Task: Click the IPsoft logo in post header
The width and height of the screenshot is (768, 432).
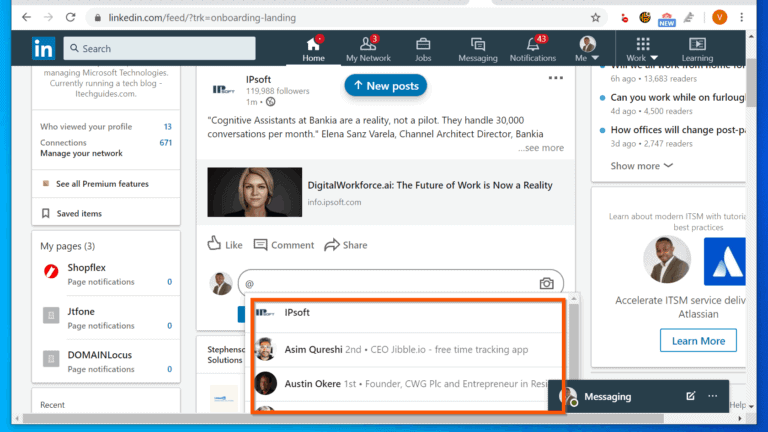Action: pyautogui.click(x=223, y=90)
